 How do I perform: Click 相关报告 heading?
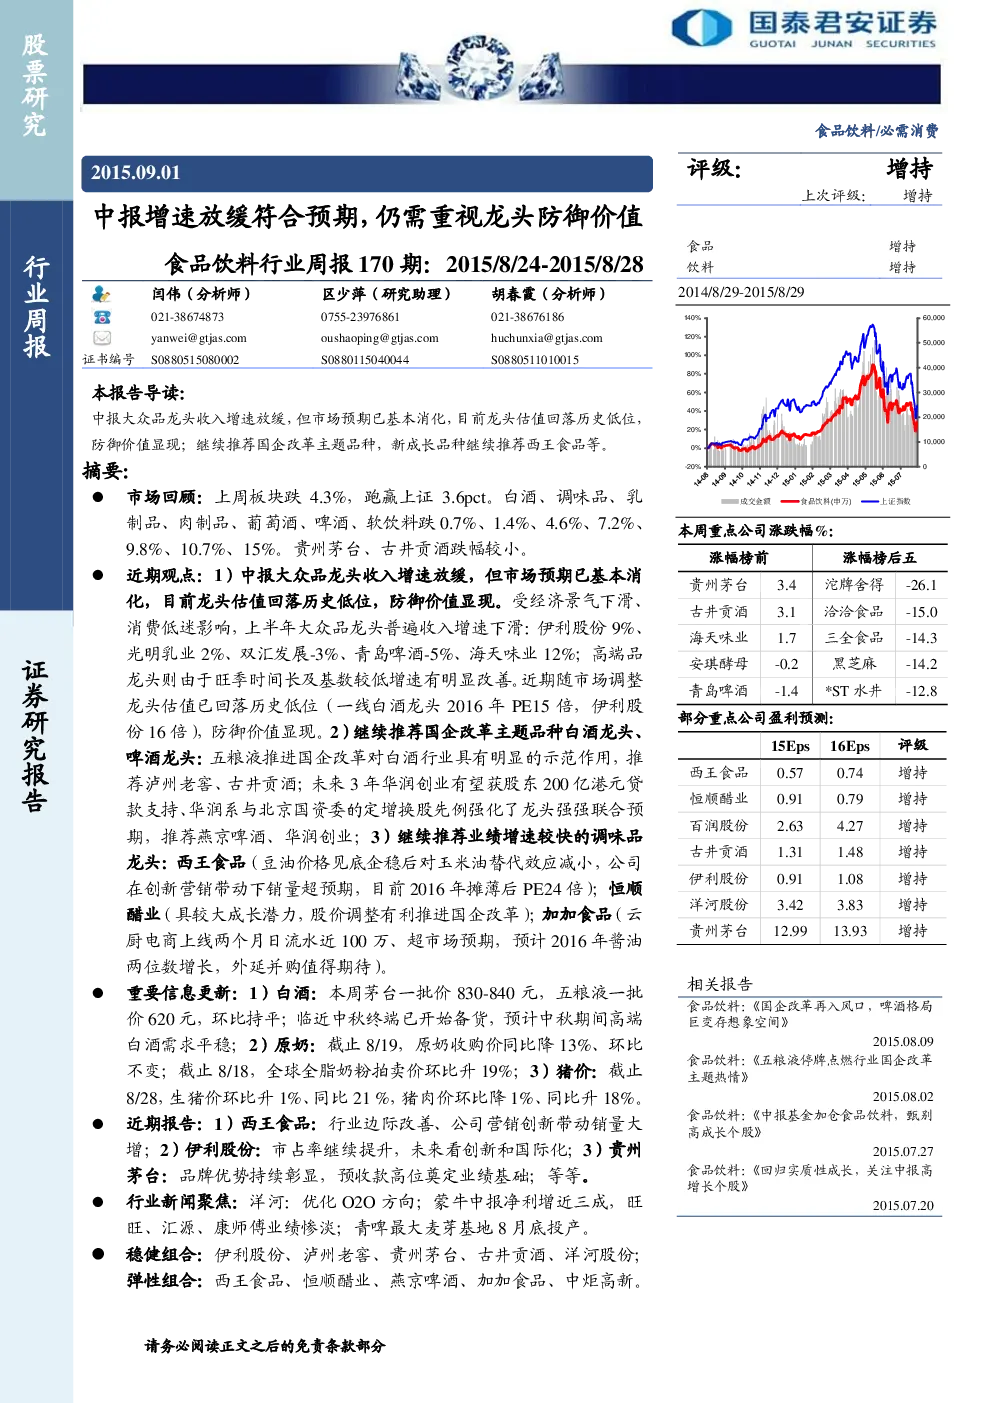719,984
